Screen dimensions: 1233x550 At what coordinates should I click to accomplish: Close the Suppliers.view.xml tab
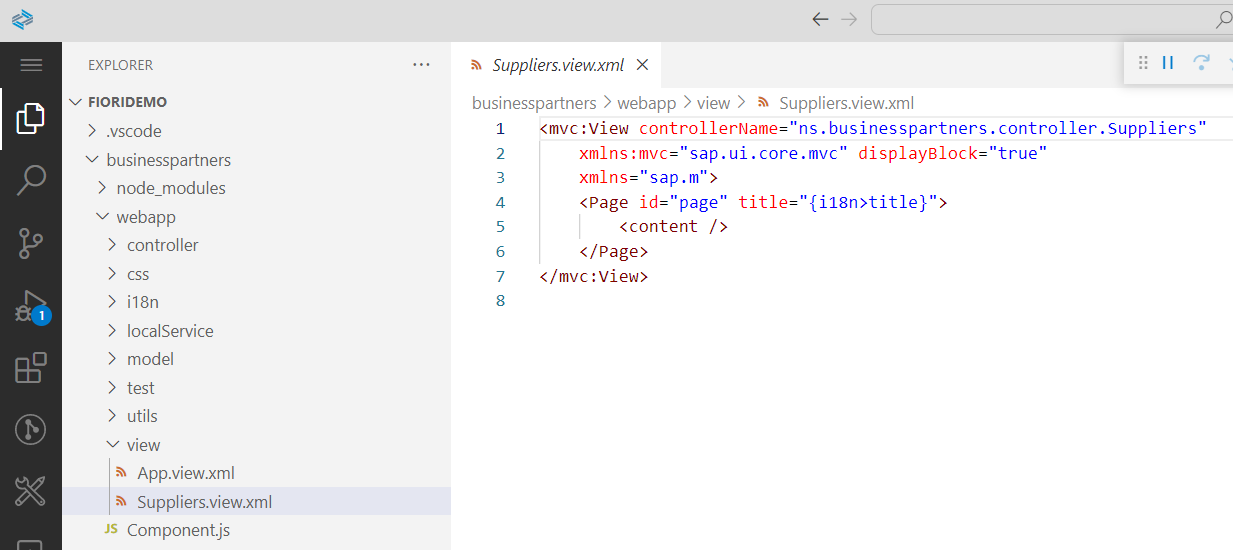coord(643,65)
